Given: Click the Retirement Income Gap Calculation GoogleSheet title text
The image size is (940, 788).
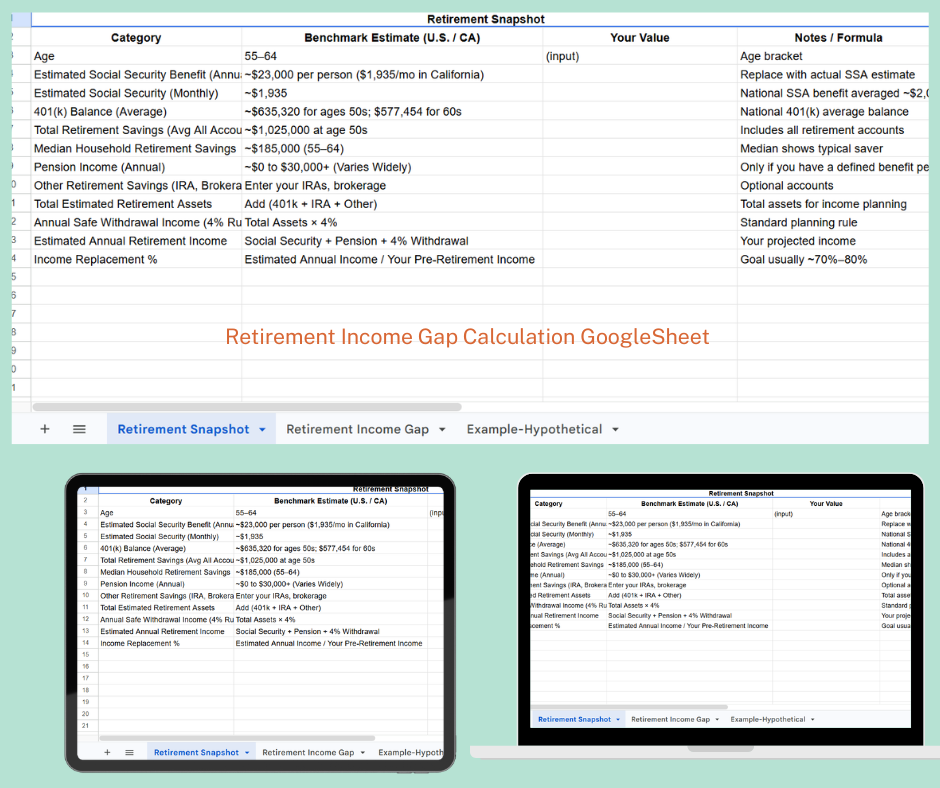Looking at the screenshot, I should [467, 337].
